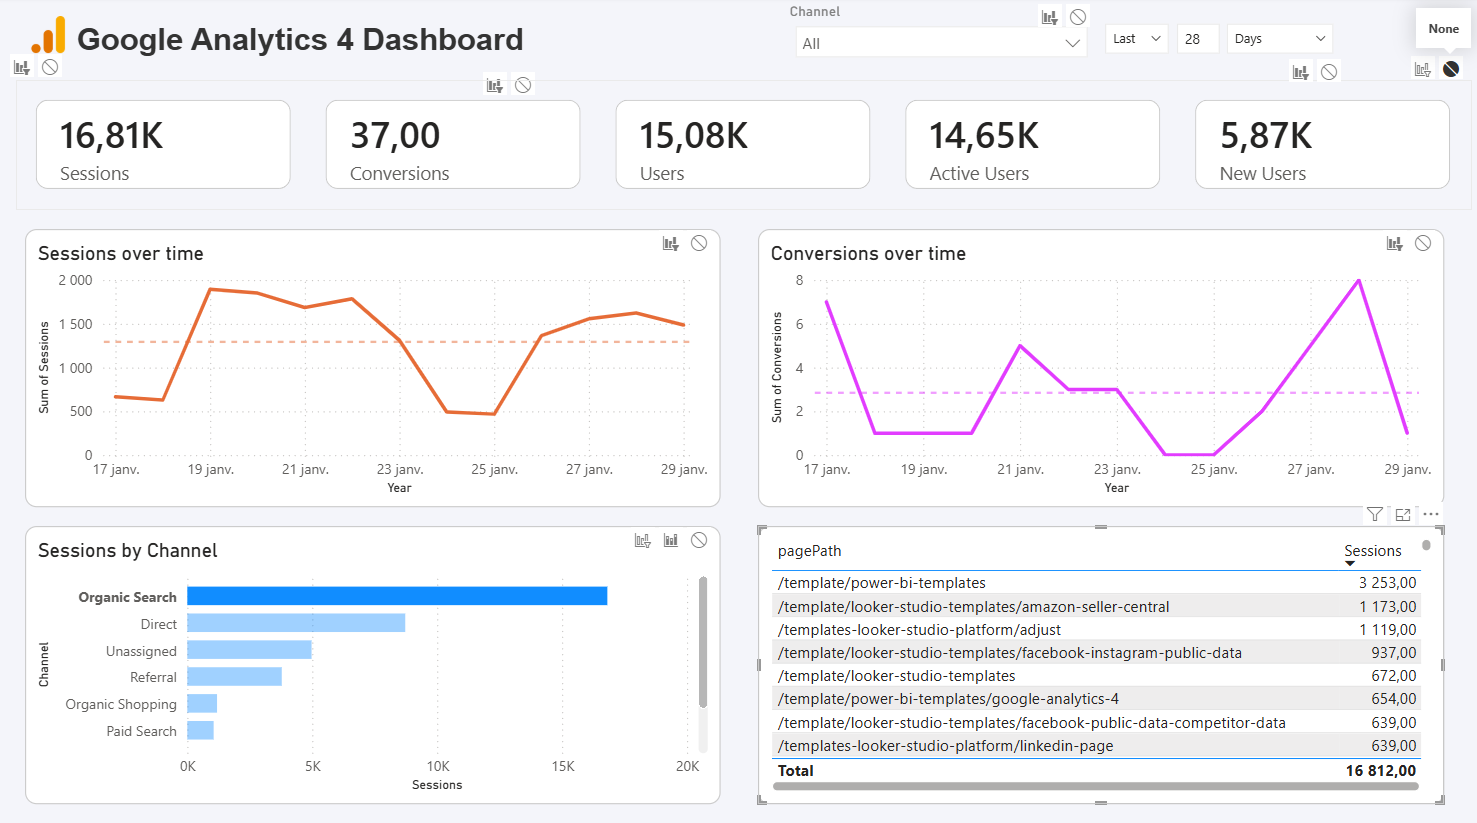Click the chart-filter icon beside the Channel slicer

pos(1048,17)
